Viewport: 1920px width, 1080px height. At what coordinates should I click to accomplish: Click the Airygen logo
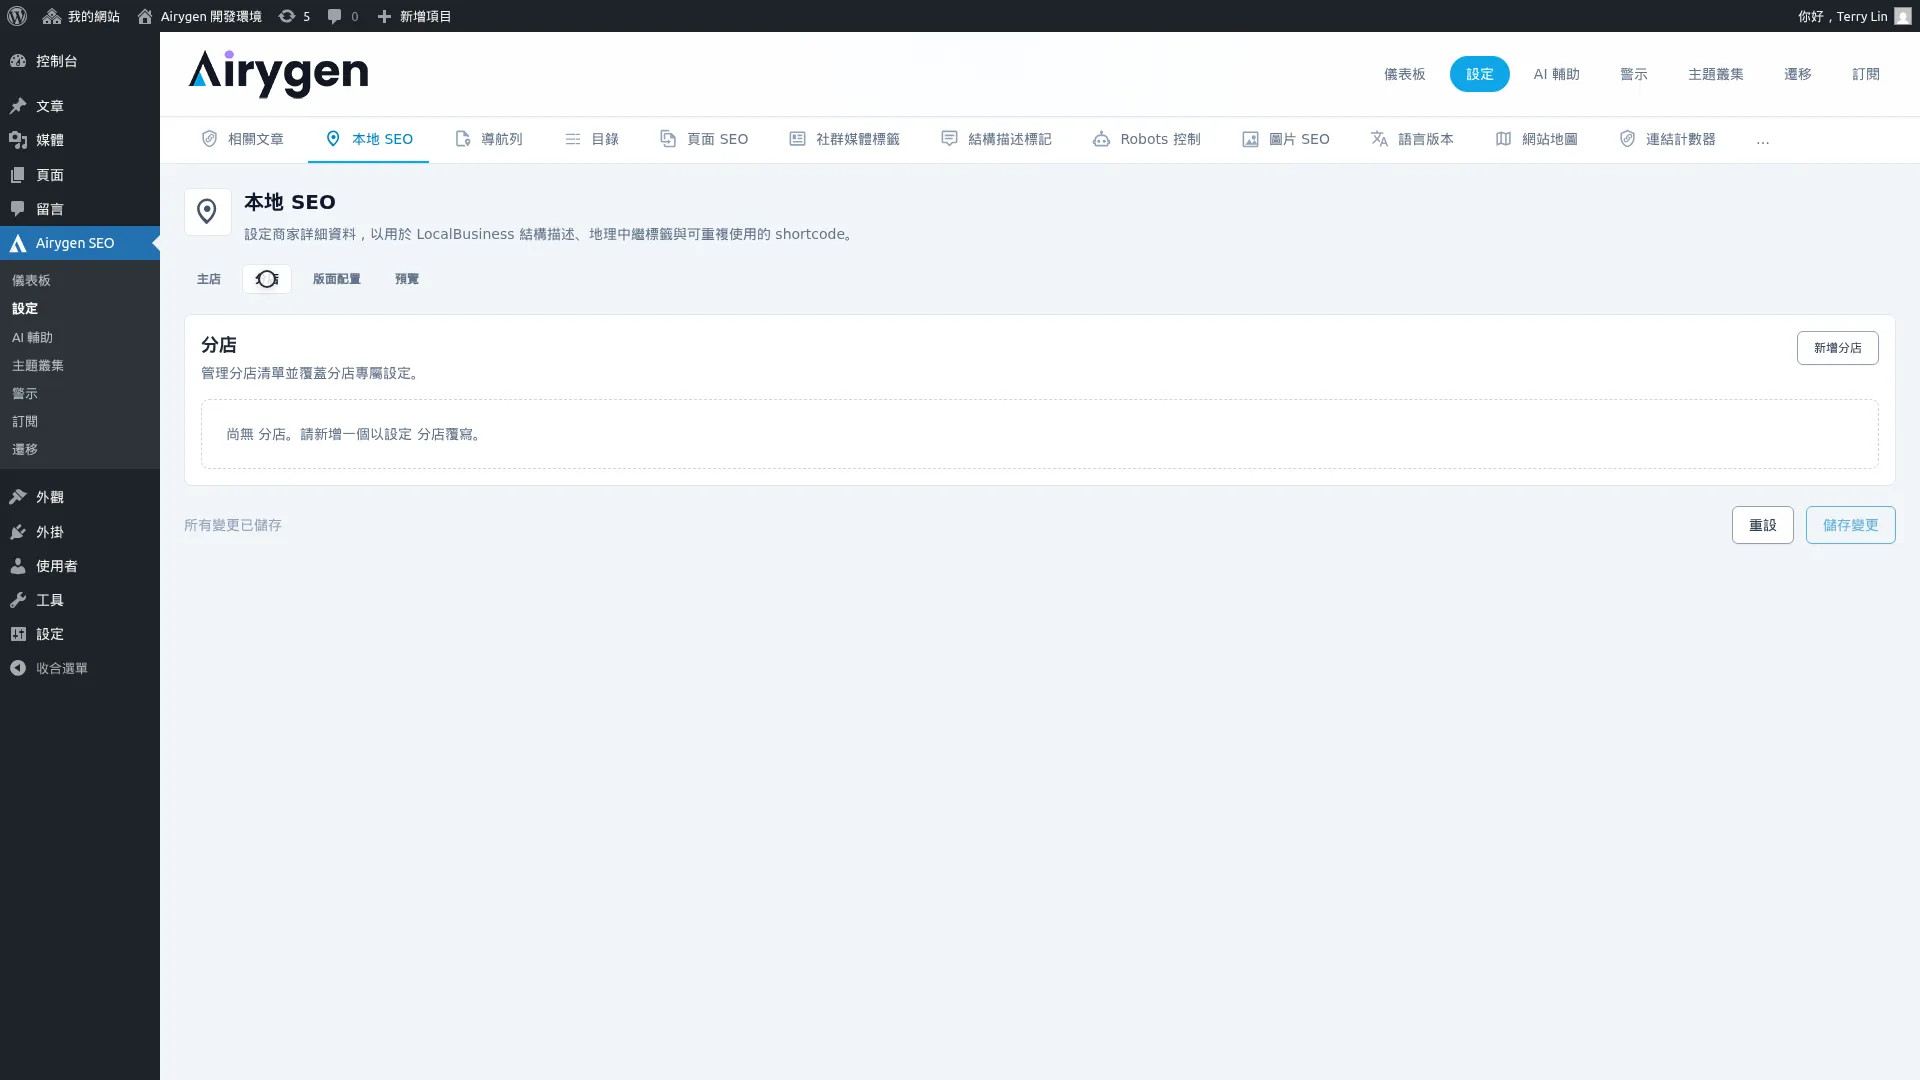click(278, 74)
